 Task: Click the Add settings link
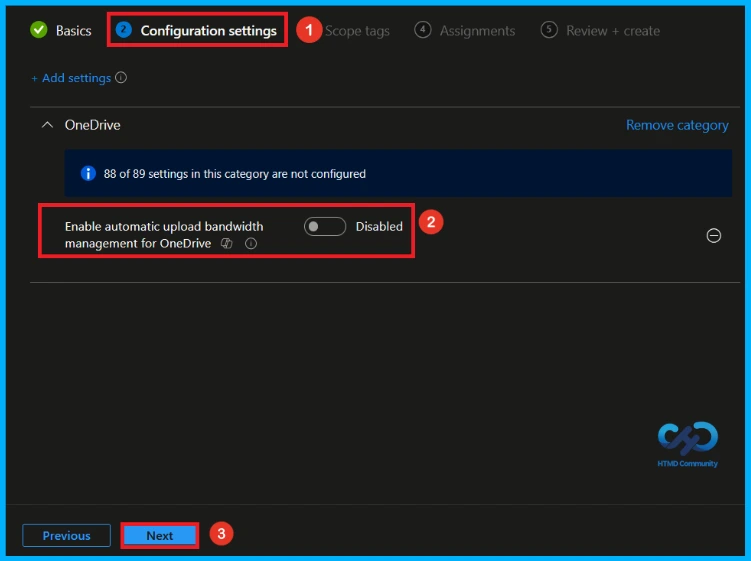pos(71,78)
